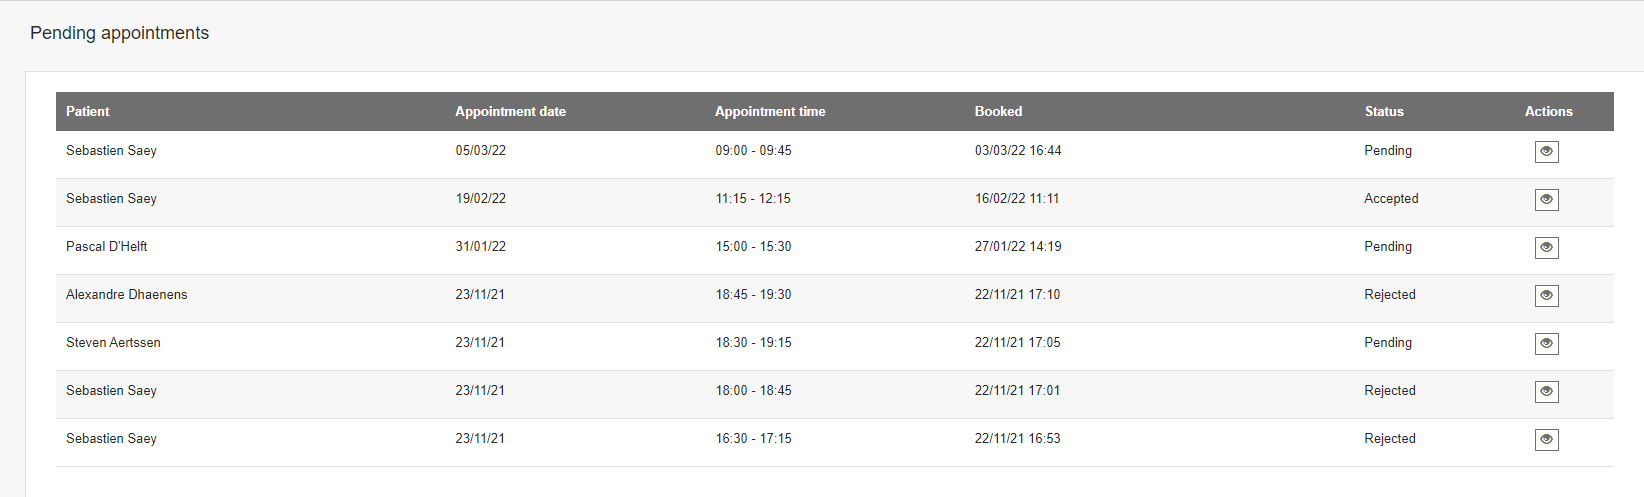Click eye icon for the 16:30 - 17:15 appointment
This screenshot has width=1644, height=497.
pyautogui.click(x=1546, y=440)
